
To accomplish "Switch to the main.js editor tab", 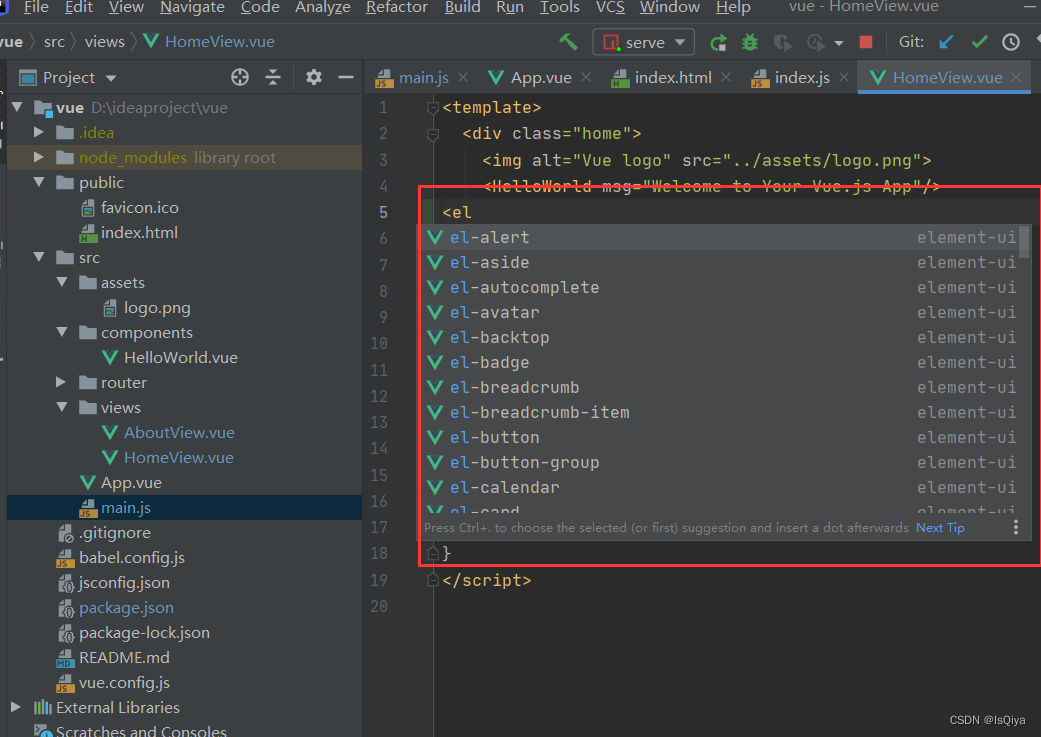I will tap(423, 78).
